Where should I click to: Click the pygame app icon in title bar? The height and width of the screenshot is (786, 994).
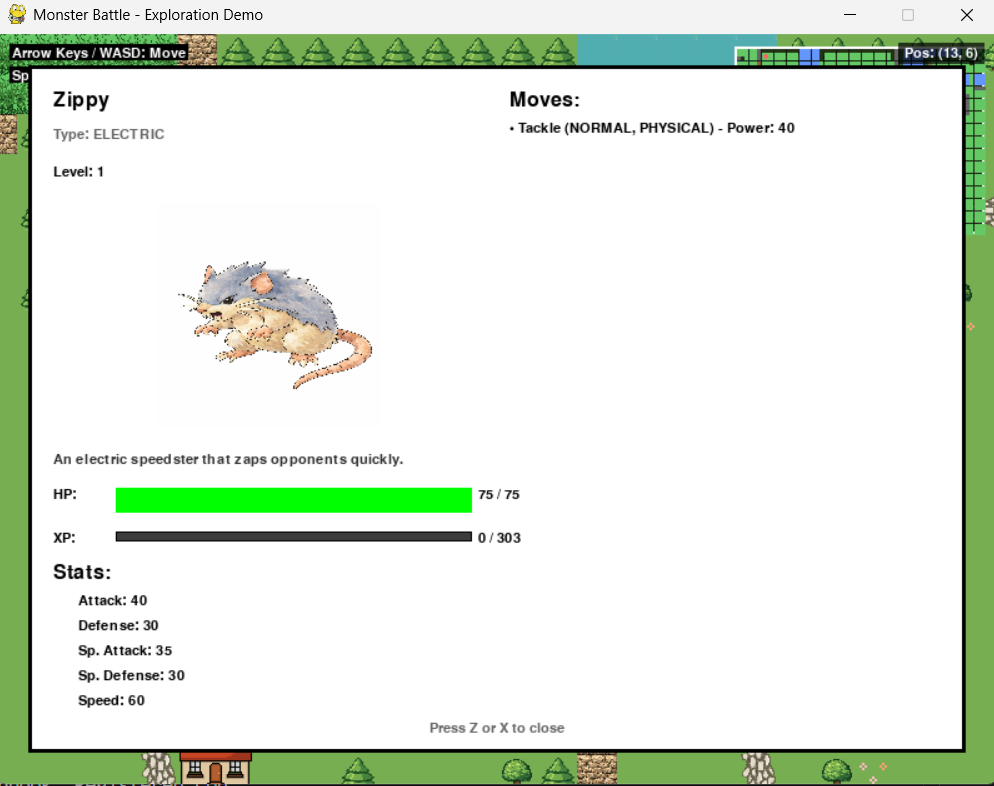[x=17, y=15]
